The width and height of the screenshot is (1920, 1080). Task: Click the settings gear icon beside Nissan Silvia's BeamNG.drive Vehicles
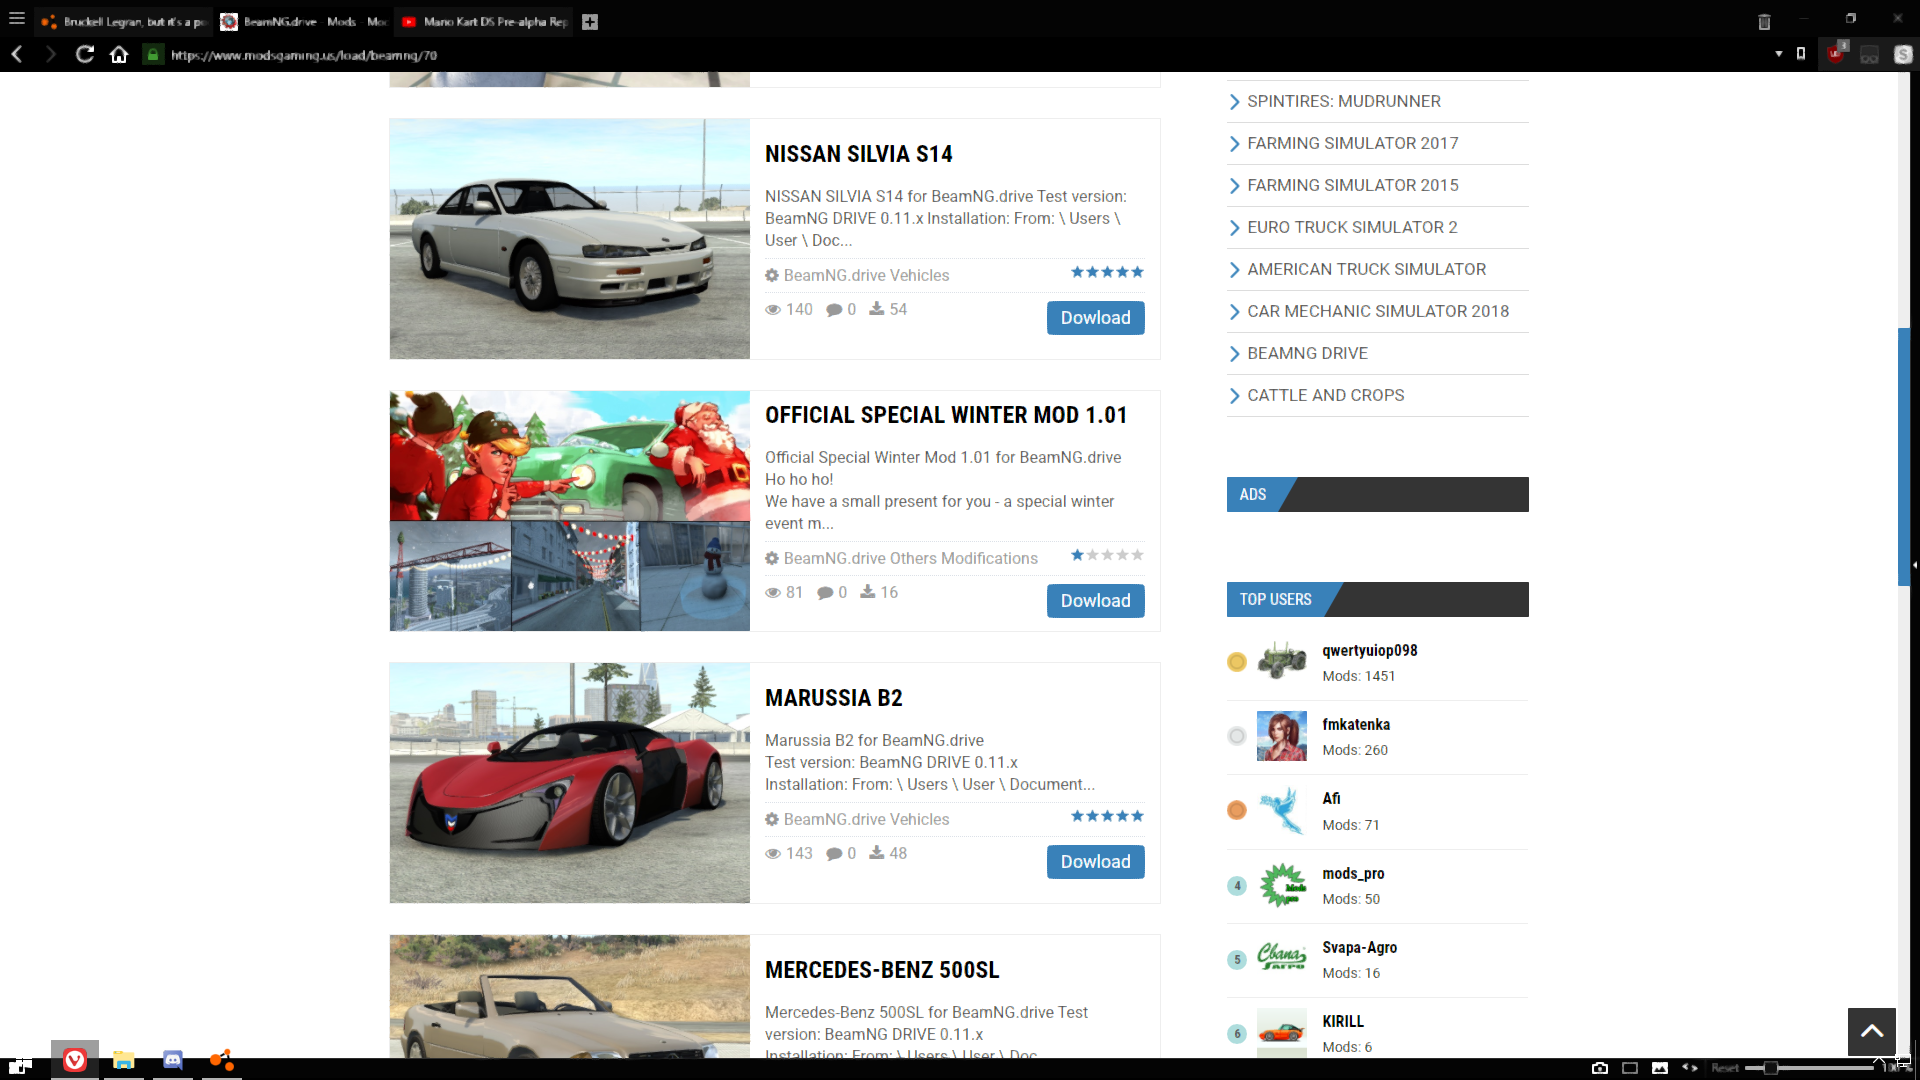772,275
